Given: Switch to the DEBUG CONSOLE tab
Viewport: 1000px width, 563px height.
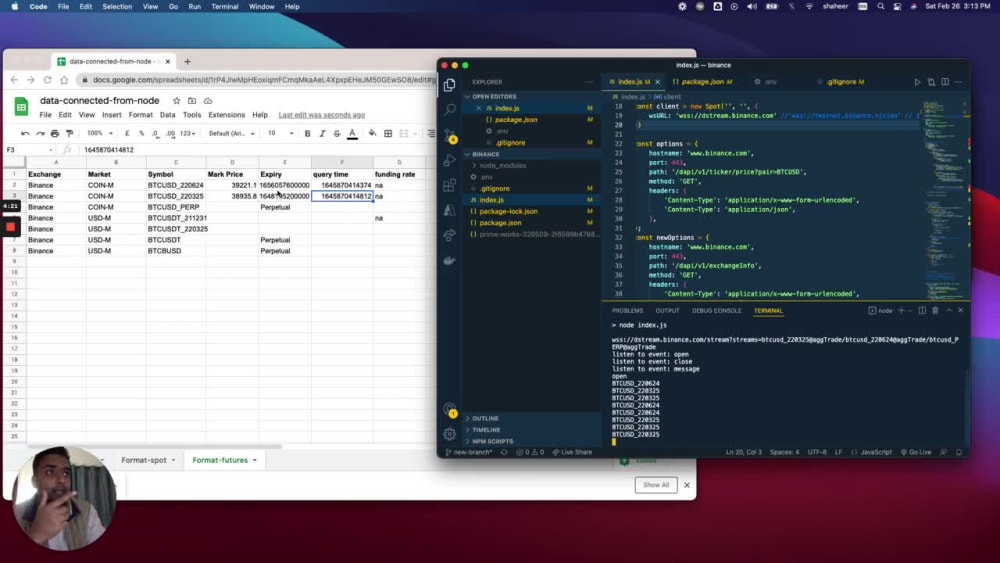Looking at the screenshot, I should [717, 311].
